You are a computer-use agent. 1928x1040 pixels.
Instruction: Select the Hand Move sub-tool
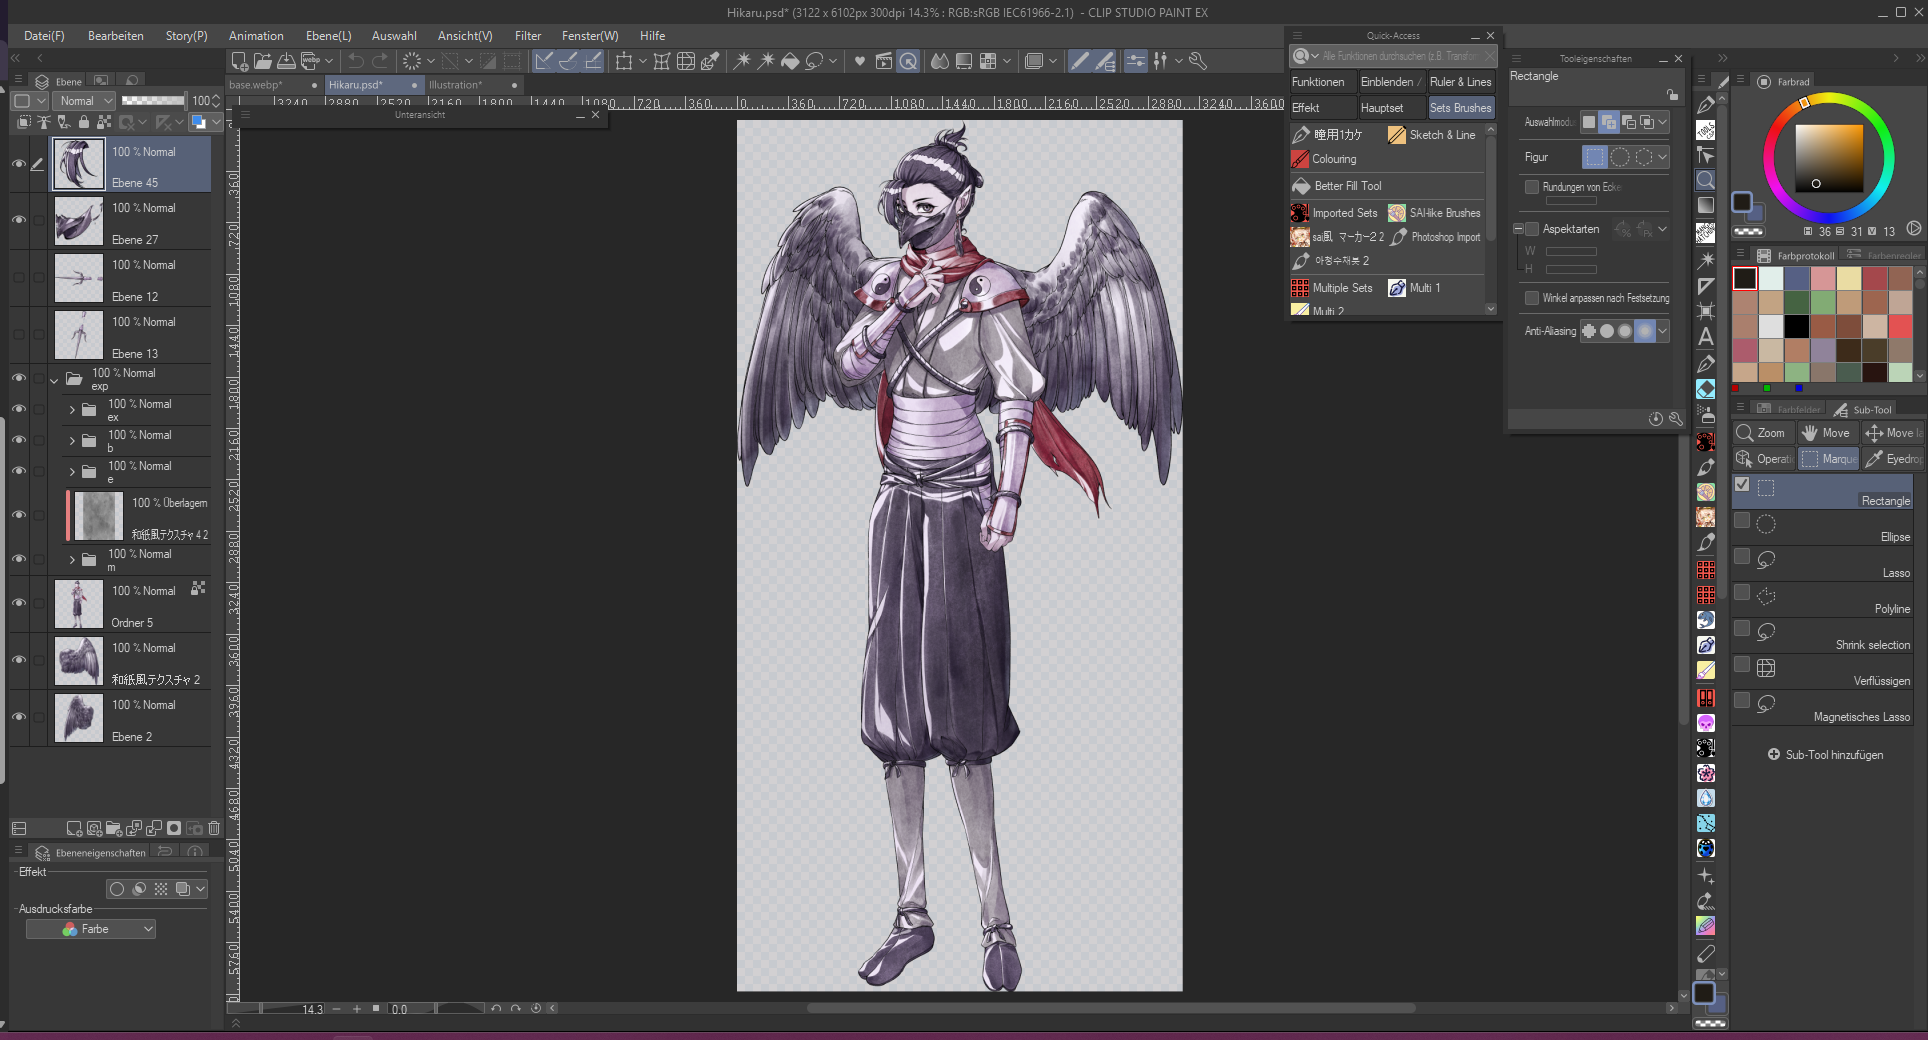[1826, 433]
